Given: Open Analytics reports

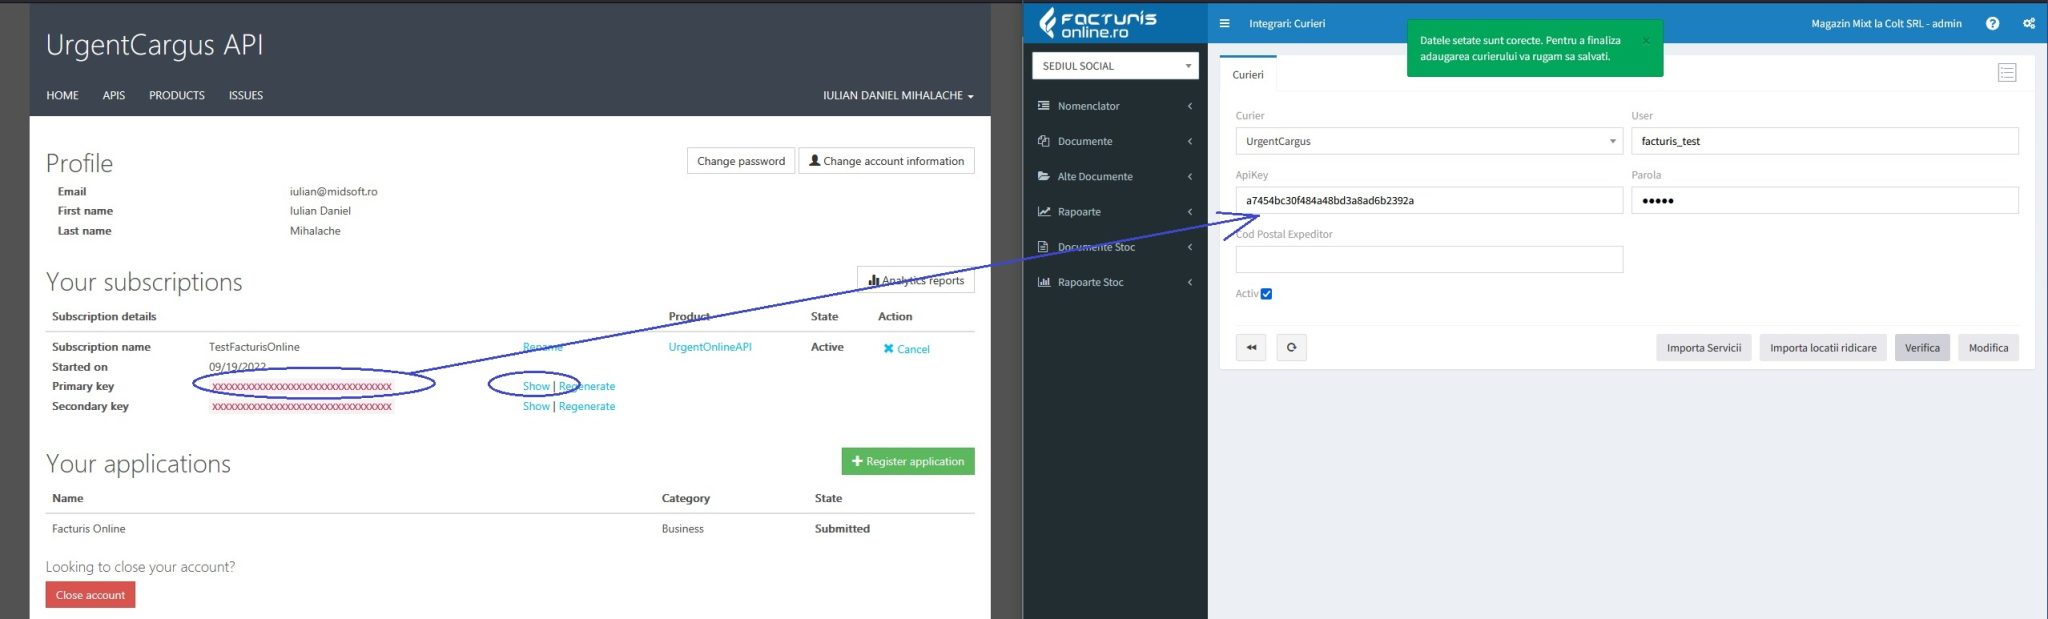Looking at the screenshot, I should (x=916, y=280).
